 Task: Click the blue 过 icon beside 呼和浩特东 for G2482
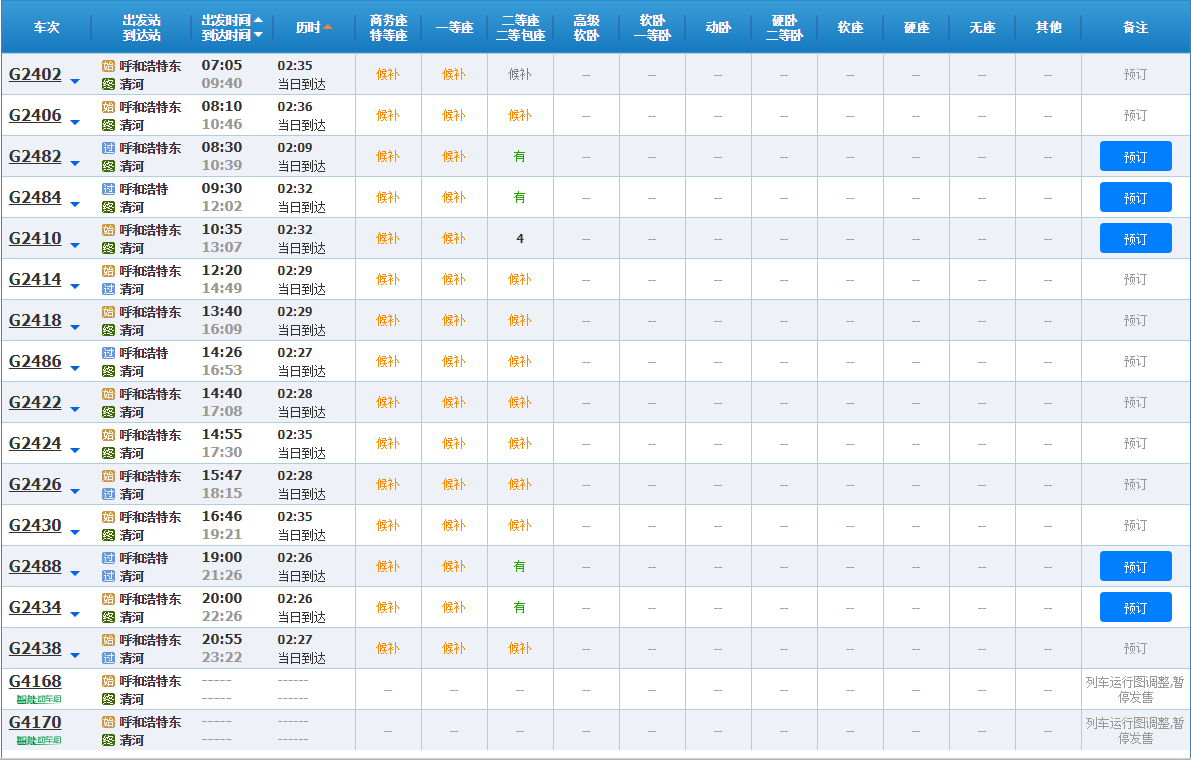click(108, 148)
